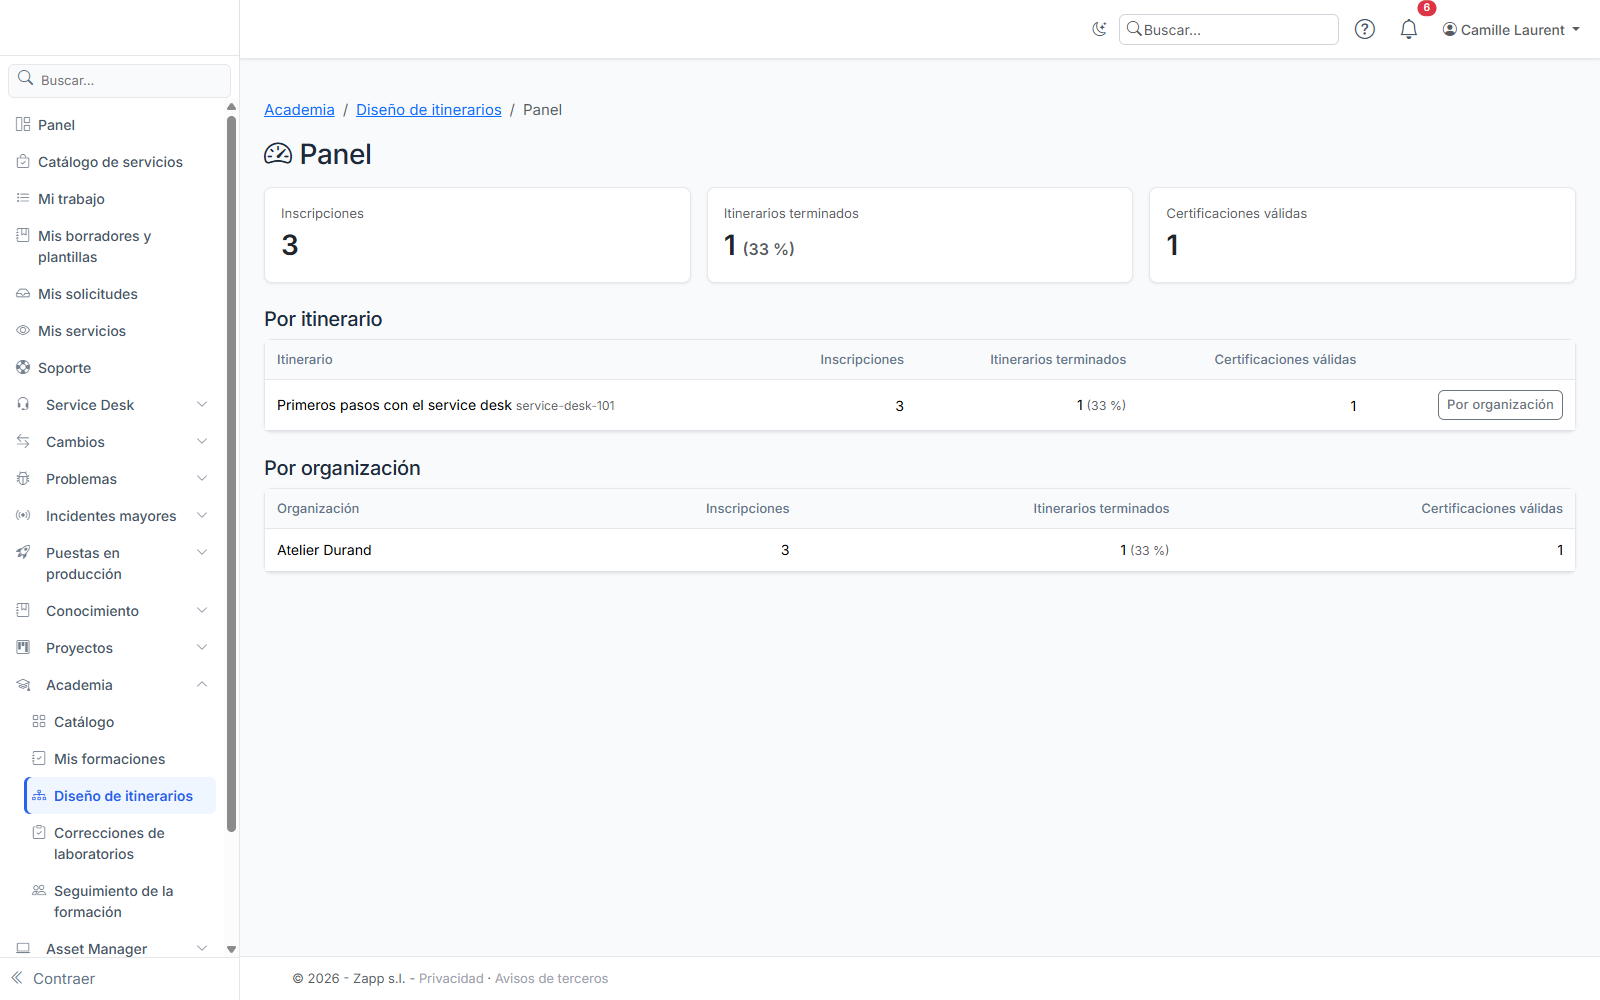Open Camille Laurent user menu
This screenshot has height=1000, width=1600.
[1511, 30]
